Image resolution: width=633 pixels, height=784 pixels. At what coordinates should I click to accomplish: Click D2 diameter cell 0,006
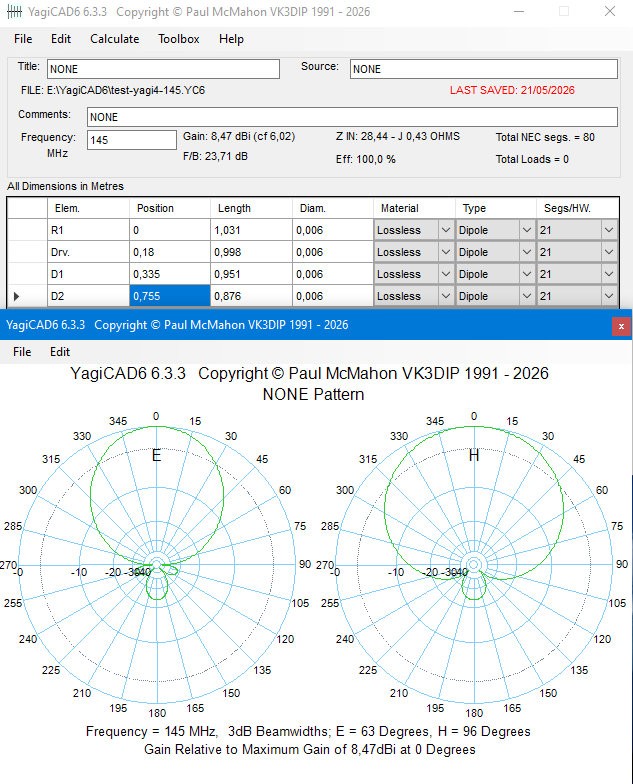point(332,296)
